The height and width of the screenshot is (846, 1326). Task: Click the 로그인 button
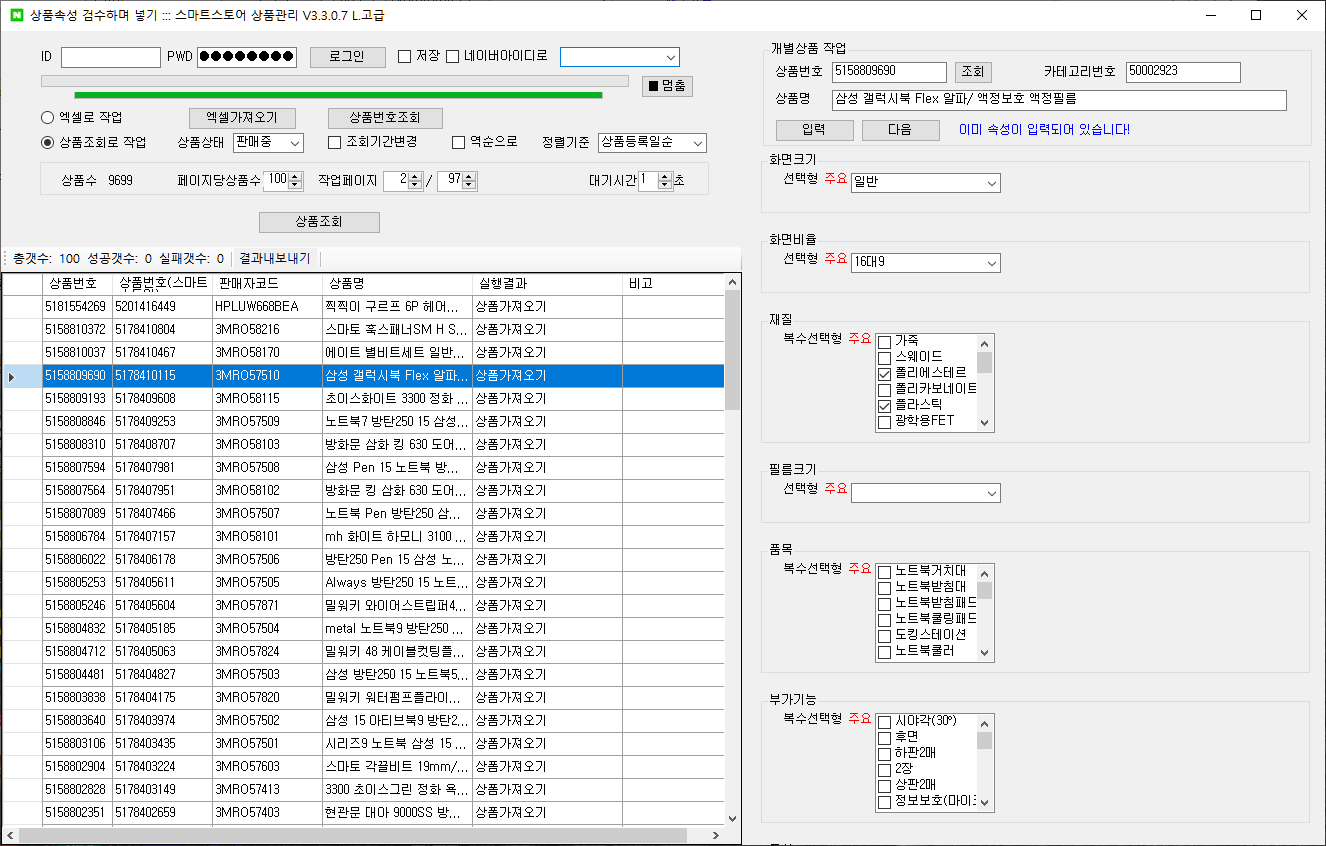347,57
